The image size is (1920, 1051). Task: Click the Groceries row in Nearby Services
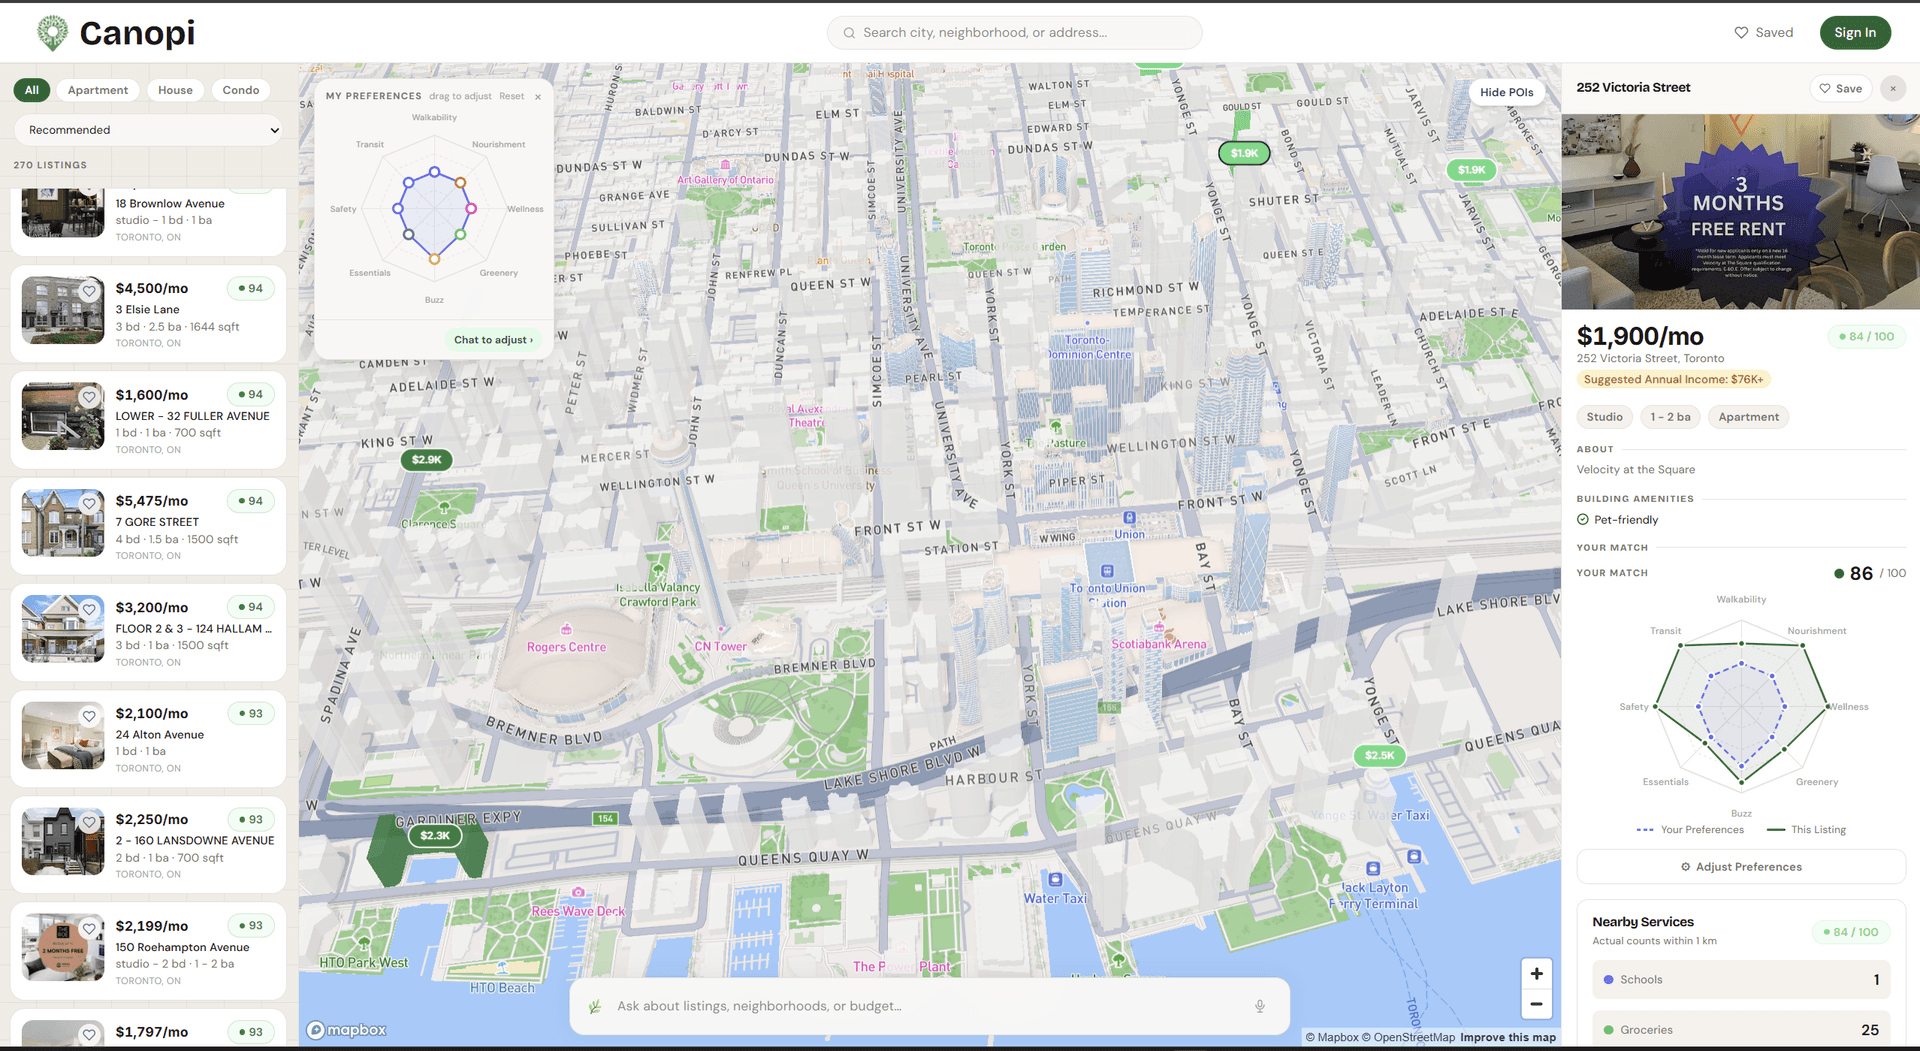(1741, 1030)
